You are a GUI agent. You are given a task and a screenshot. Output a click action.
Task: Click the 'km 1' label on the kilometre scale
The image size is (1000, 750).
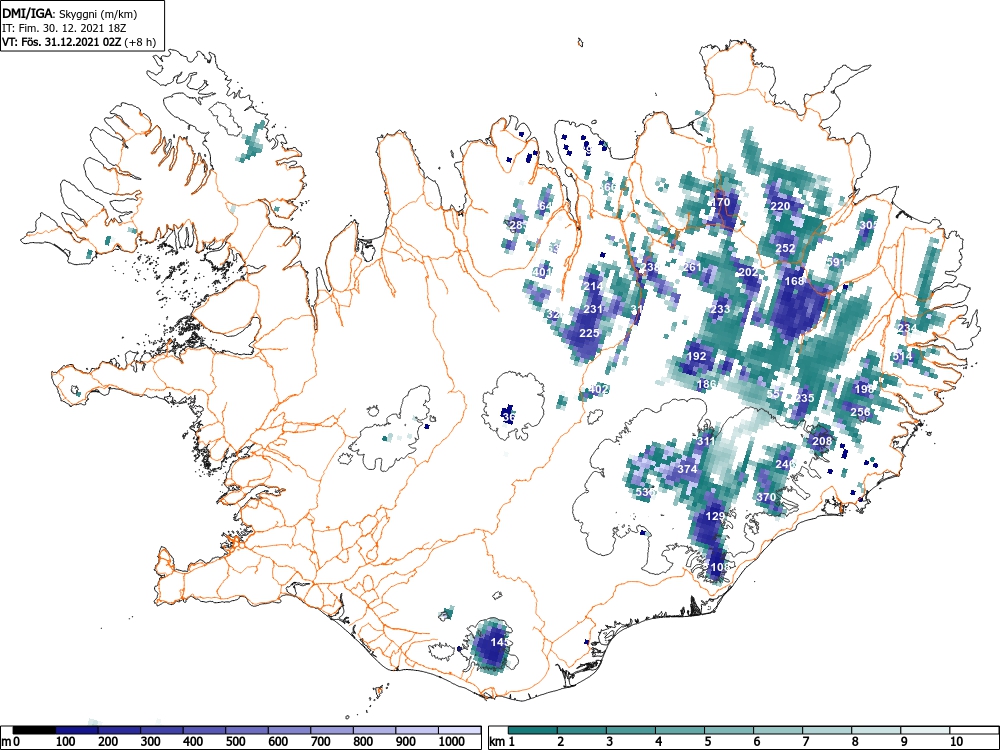pos(502,742)
